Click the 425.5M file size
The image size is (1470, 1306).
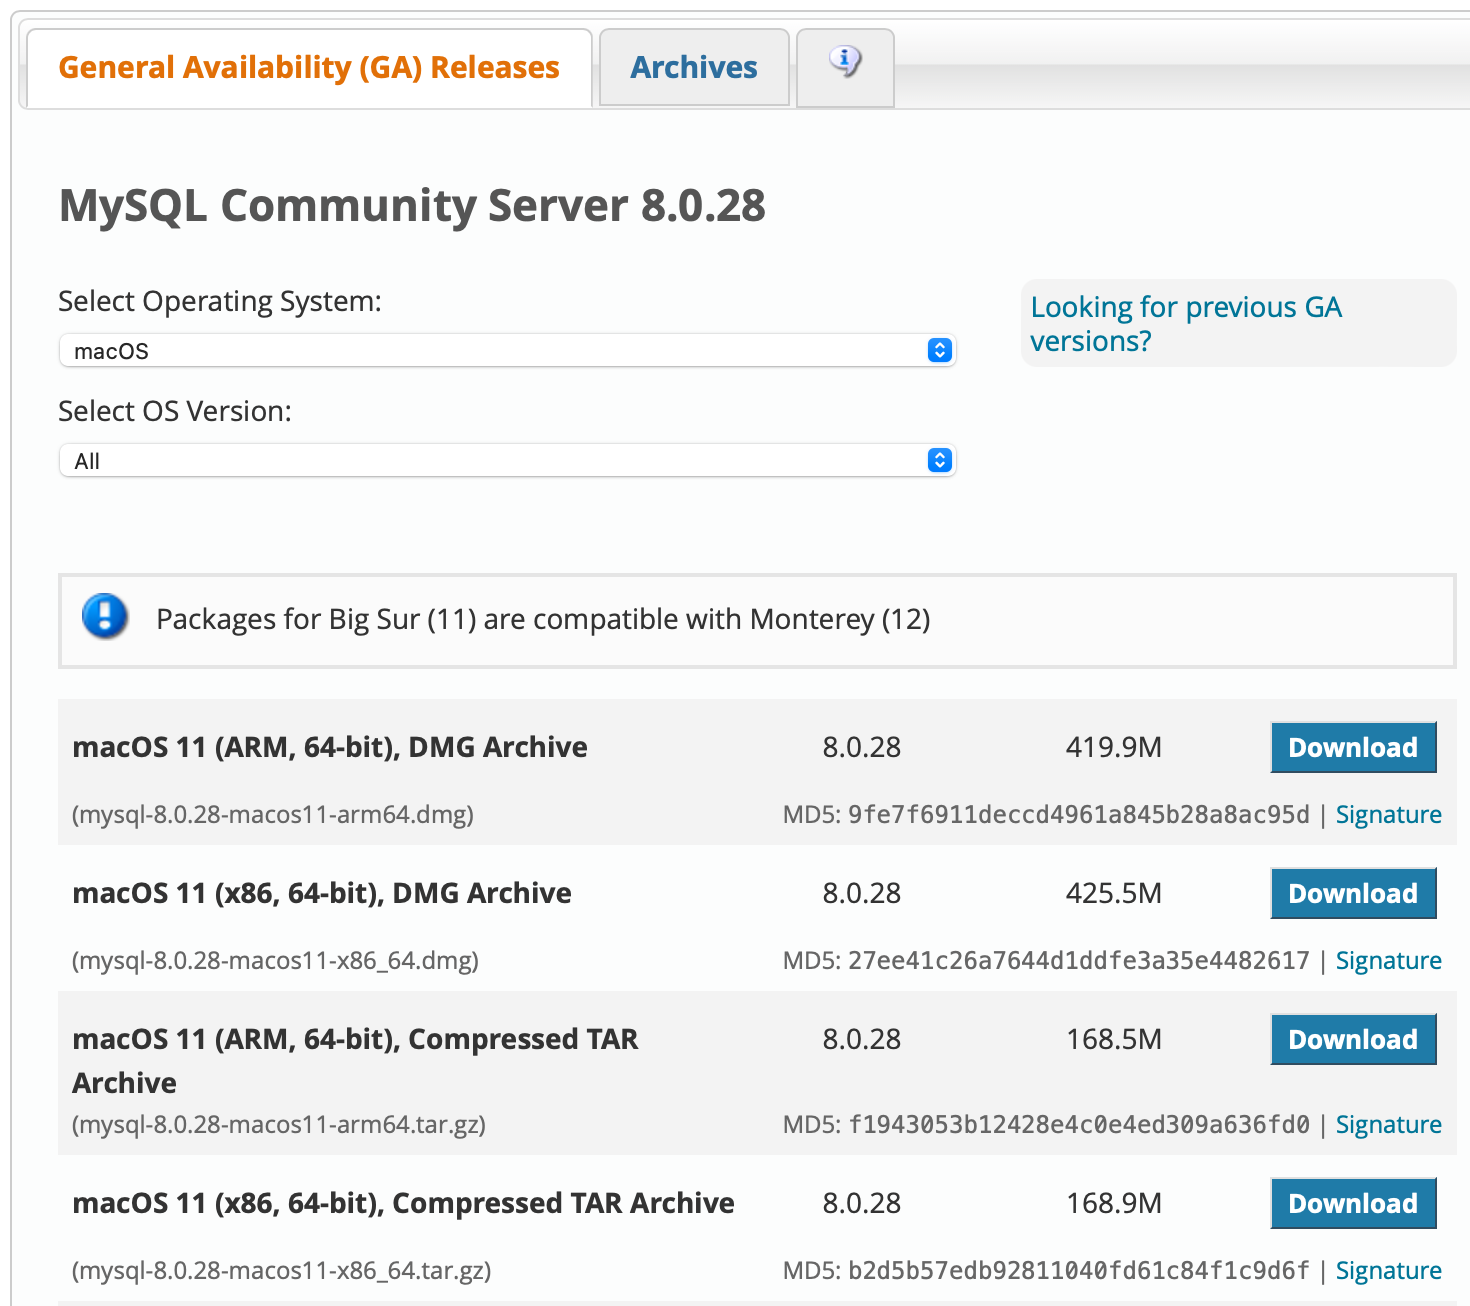[x=1114, y=894]
